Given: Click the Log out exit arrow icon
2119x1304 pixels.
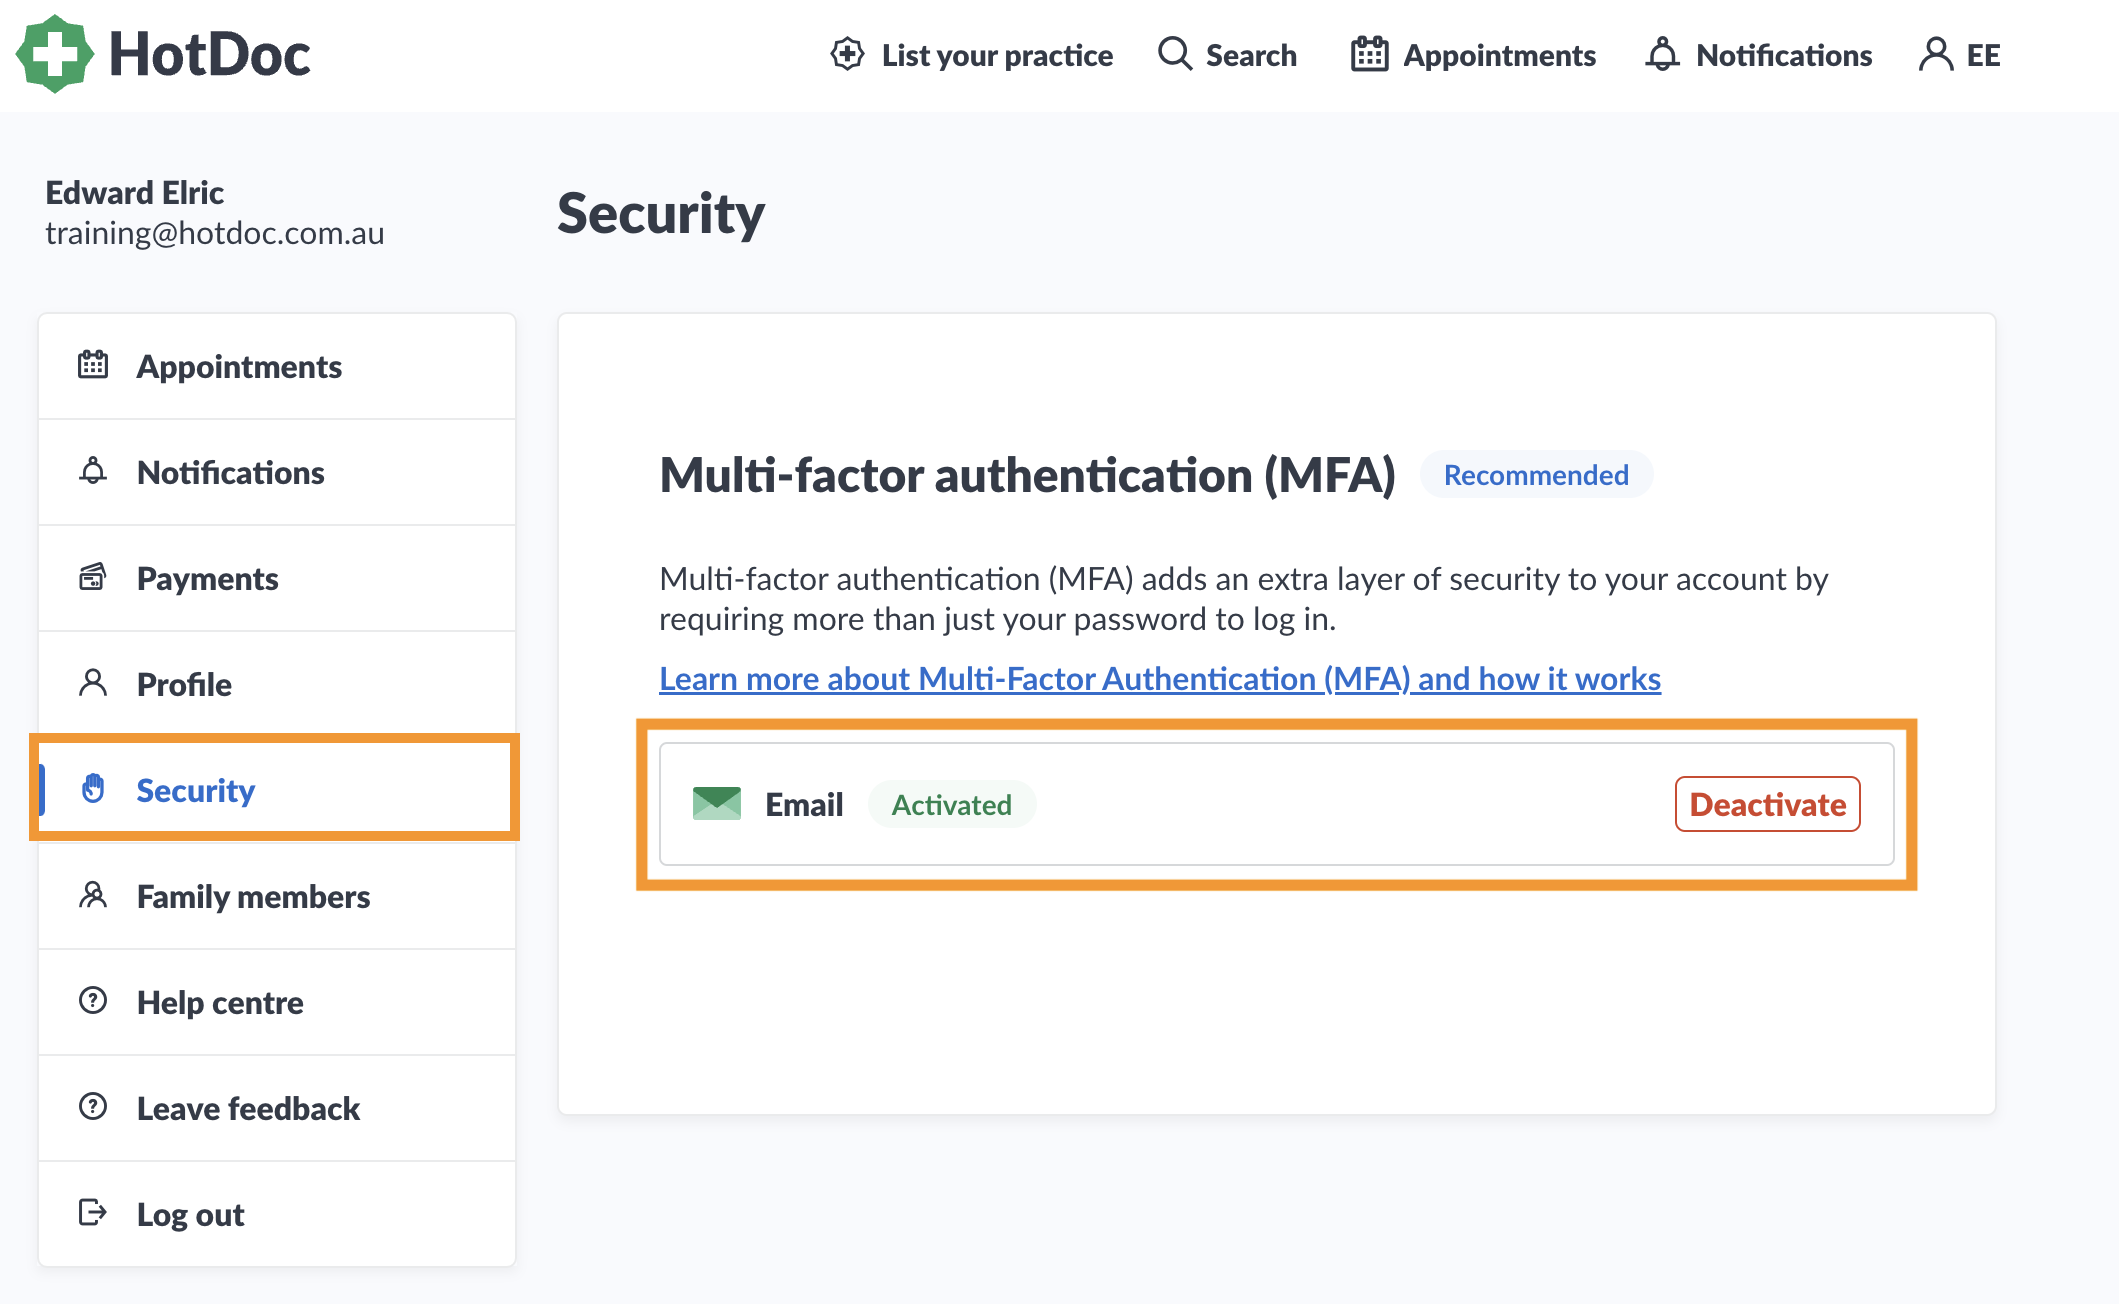Looking at the screenshot, I should tap(93, 1213).
